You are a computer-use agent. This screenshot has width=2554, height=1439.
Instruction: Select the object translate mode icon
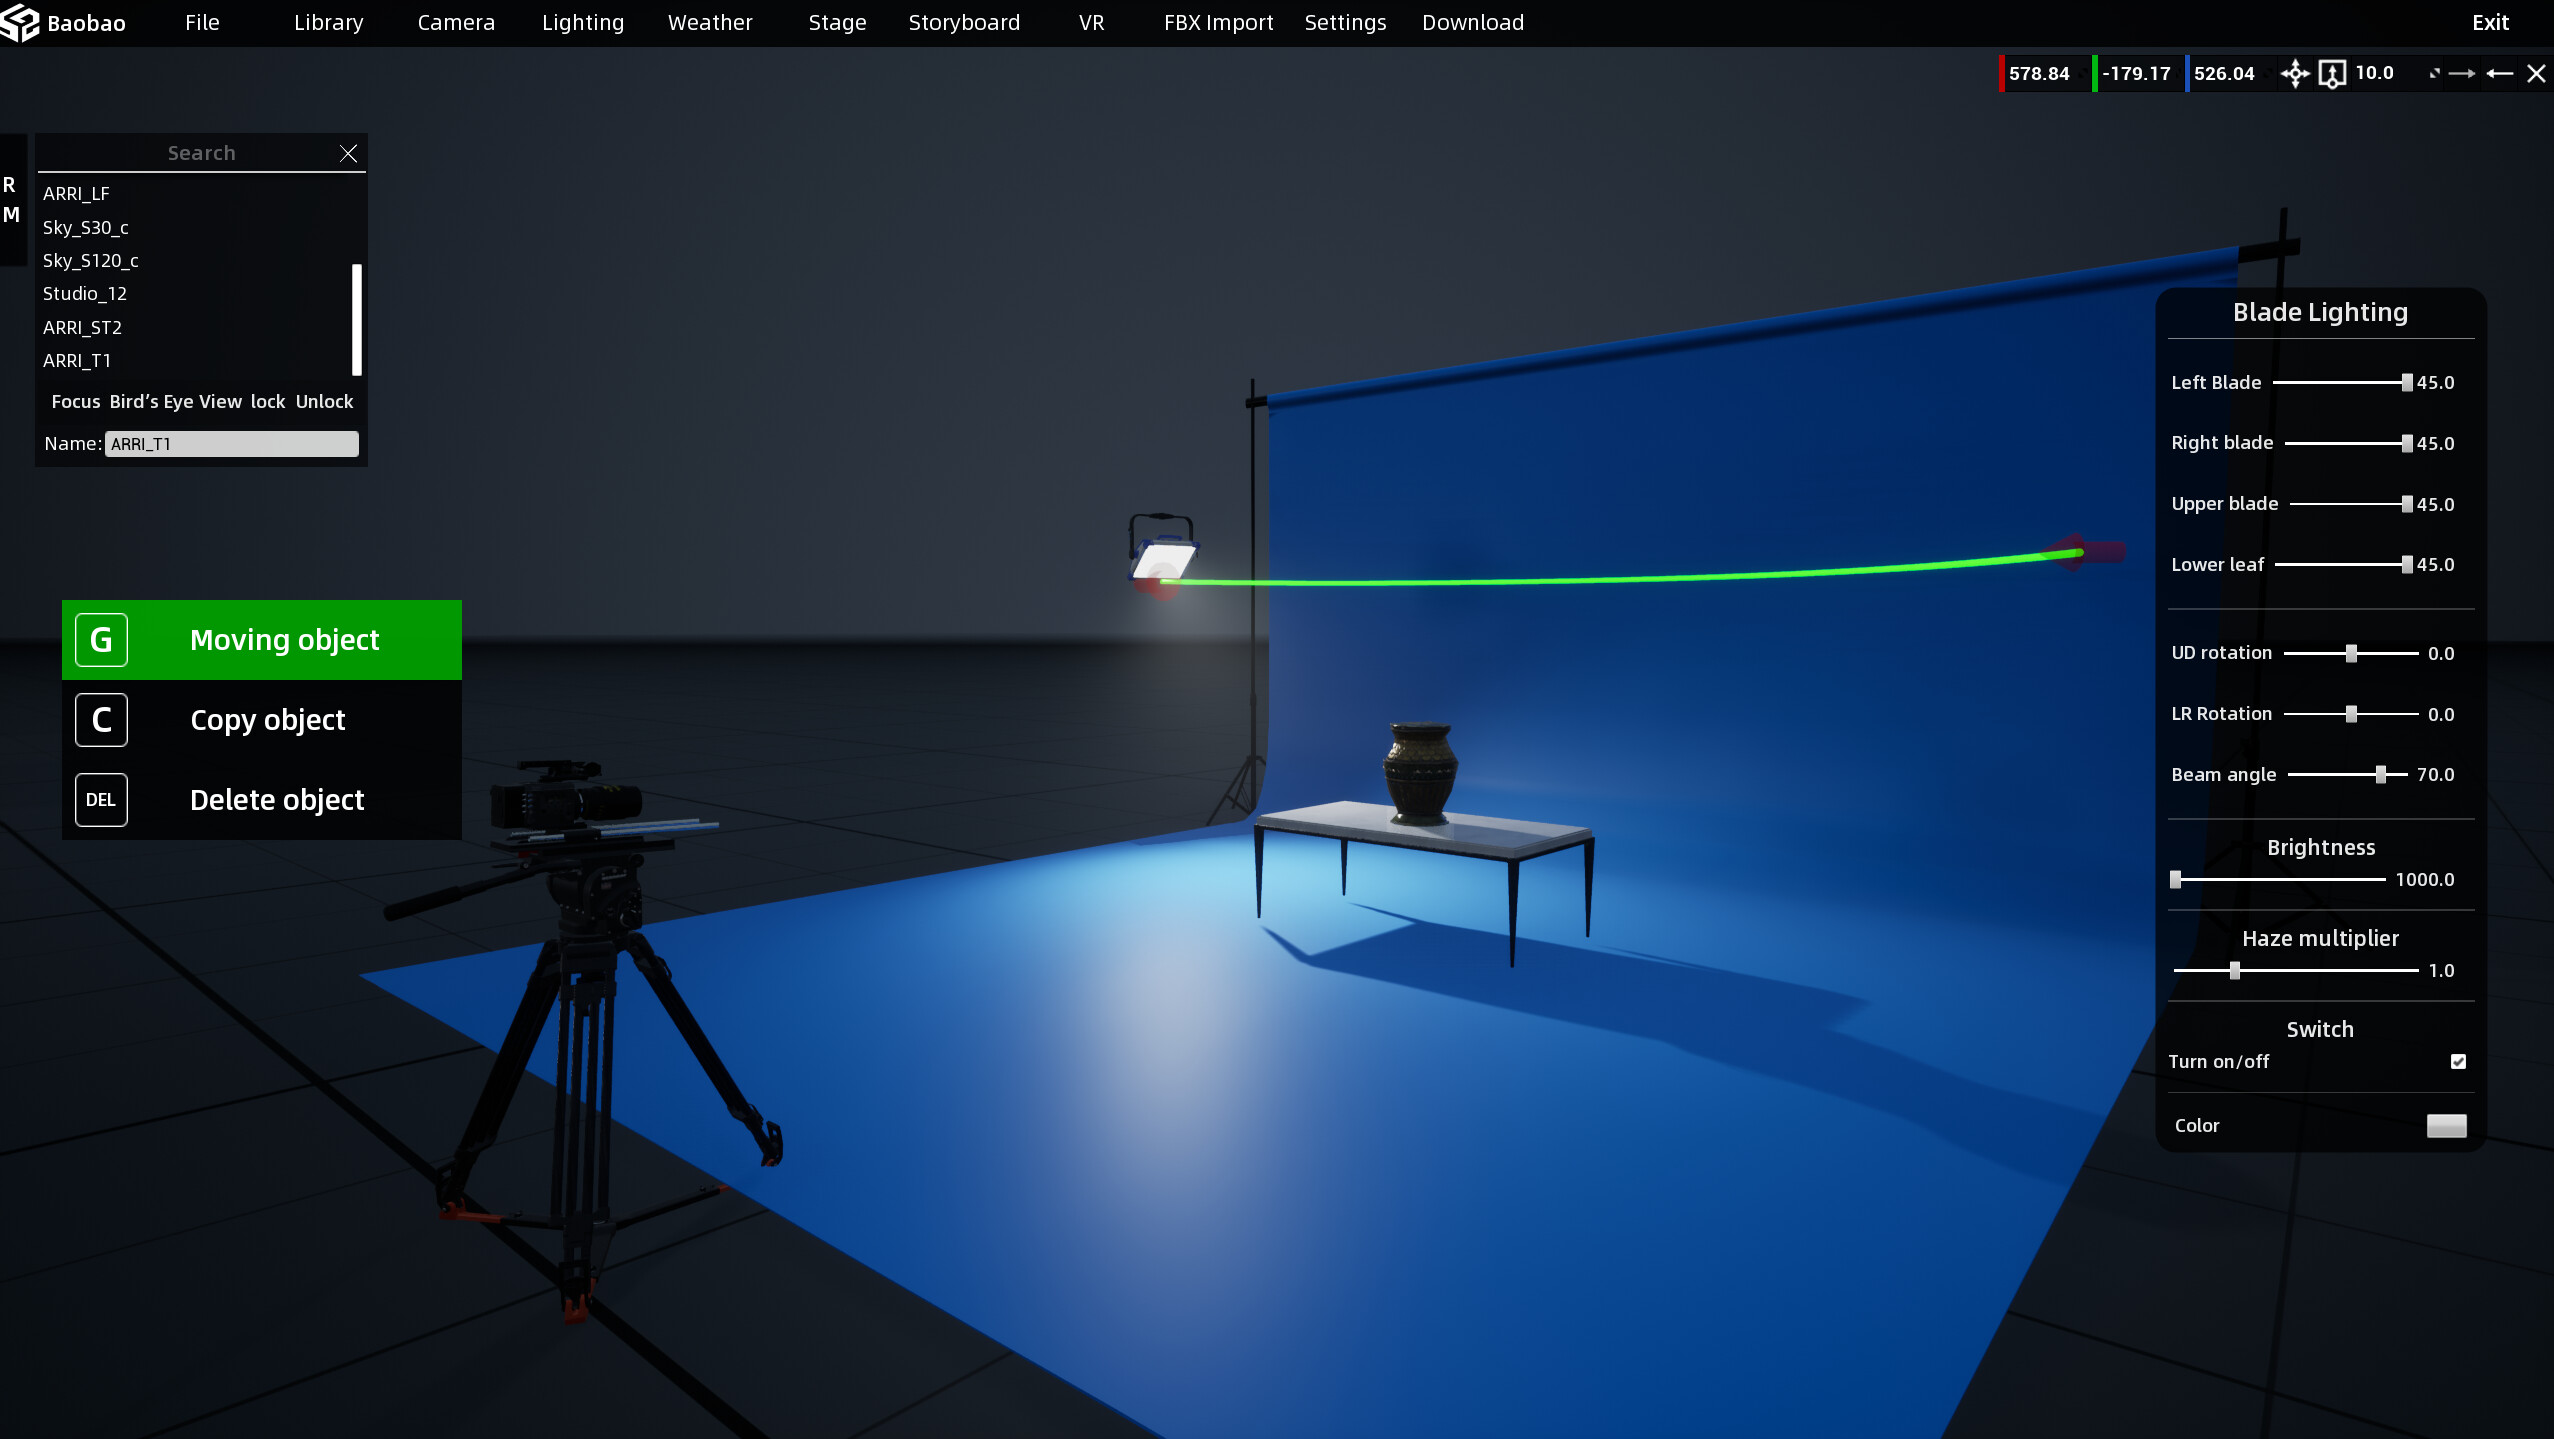2331,73
